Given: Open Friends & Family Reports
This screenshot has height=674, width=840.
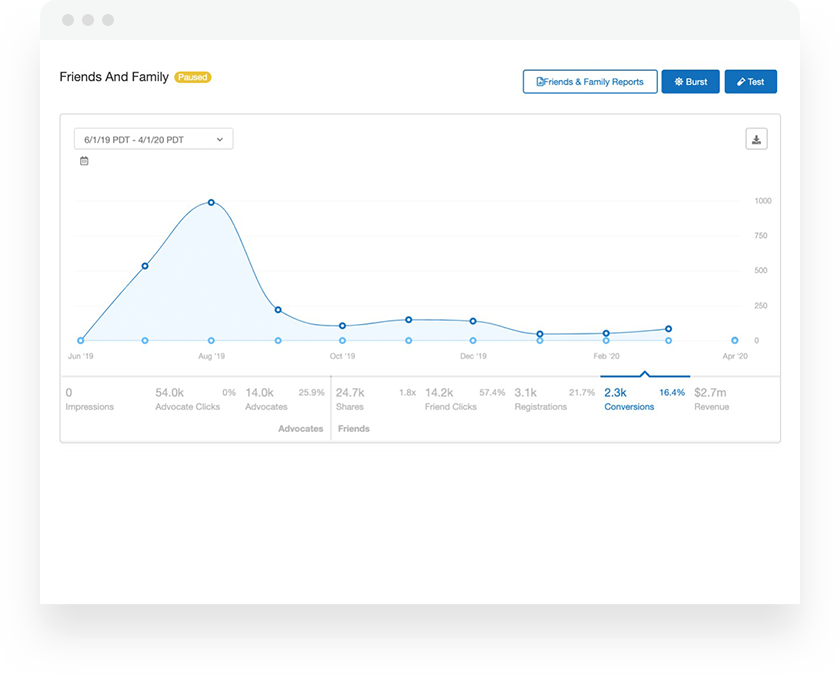Looking at the screenshot, I should (590, 82).
